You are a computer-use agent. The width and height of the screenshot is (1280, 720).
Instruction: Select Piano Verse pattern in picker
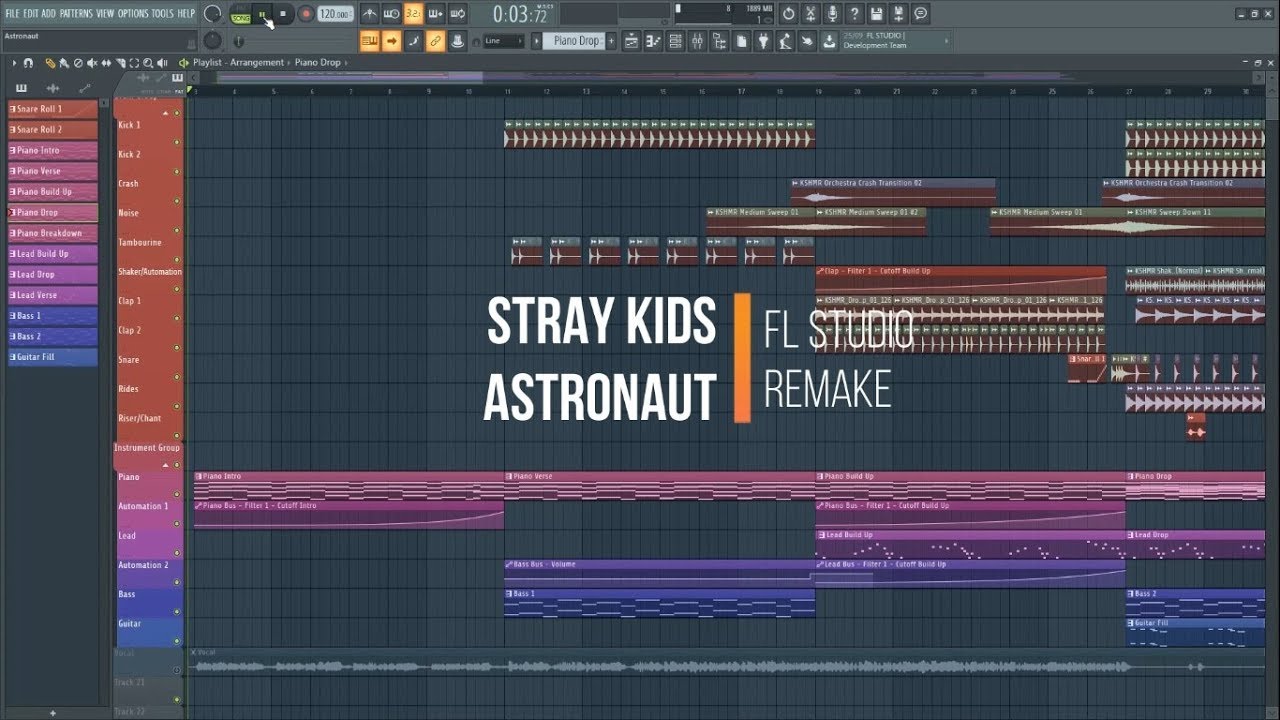pos(53,171)
